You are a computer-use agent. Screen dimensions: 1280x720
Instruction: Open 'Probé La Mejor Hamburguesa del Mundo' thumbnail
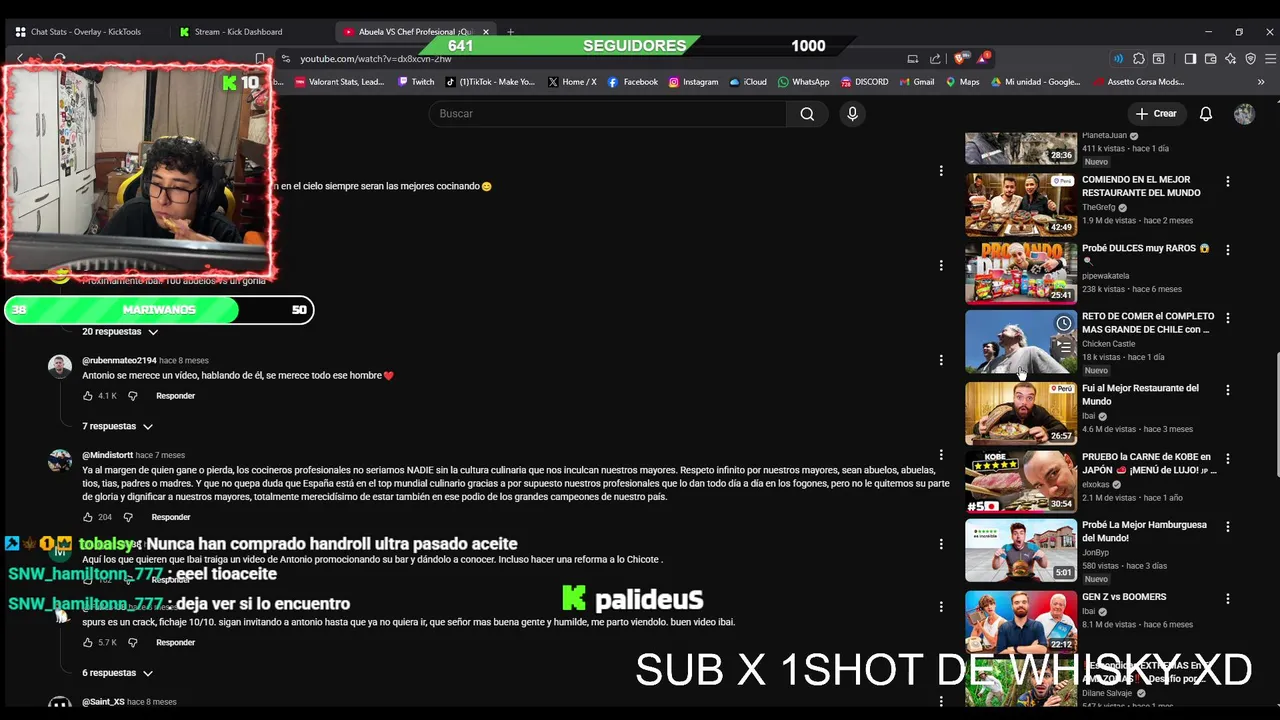(x=1021, y=550)
